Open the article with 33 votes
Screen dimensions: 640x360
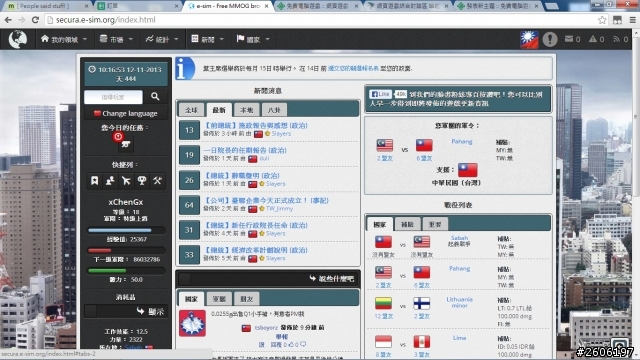click(x=256, y=250)
